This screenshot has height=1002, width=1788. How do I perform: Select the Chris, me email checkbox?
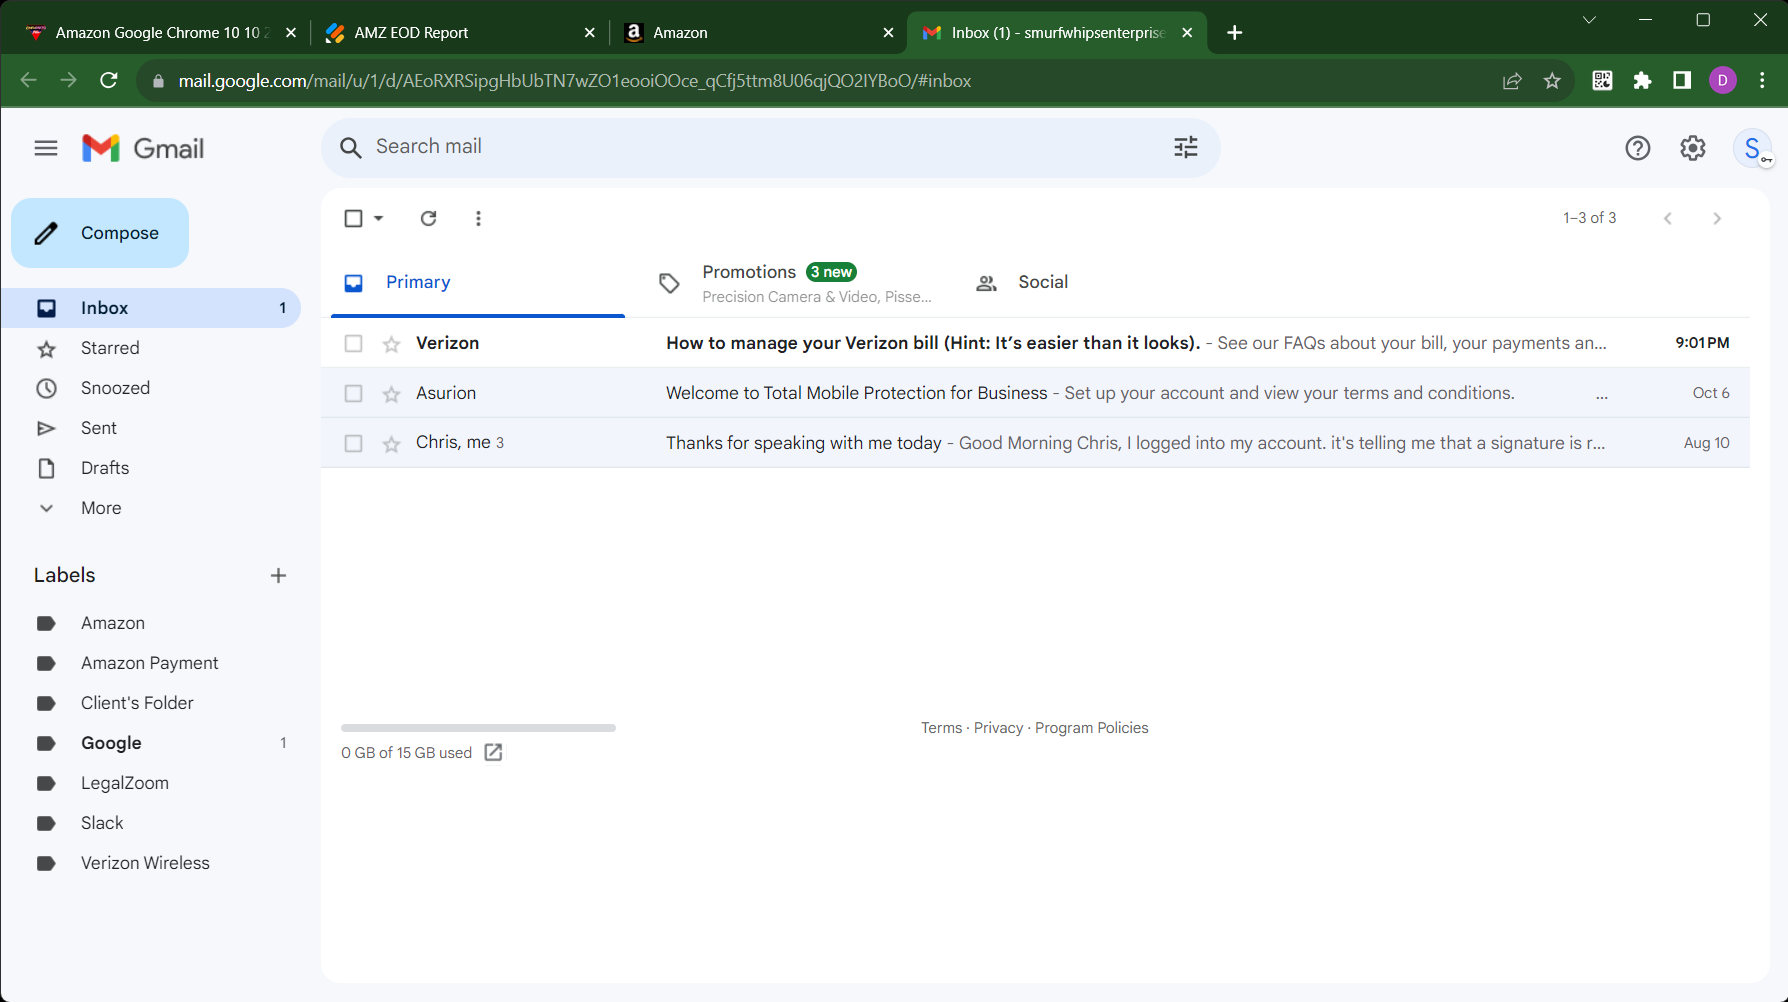[x=353, y=444]
